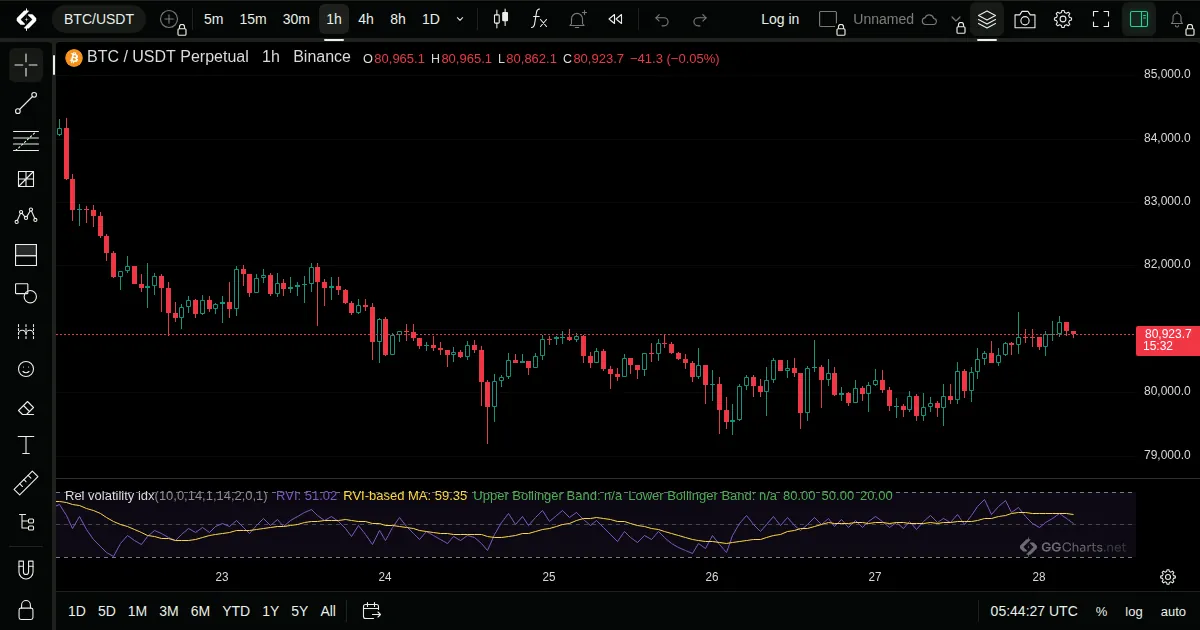1200x630 pixels.
Task: Create a price alert
Action: tap(578, 19)
